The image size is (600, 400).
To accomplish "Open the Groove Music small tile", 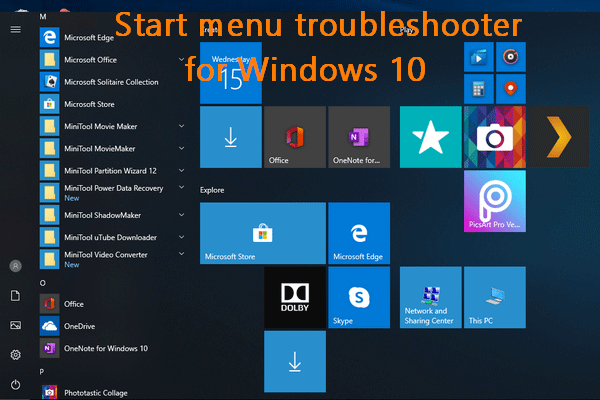I will [x=510, y=57].
